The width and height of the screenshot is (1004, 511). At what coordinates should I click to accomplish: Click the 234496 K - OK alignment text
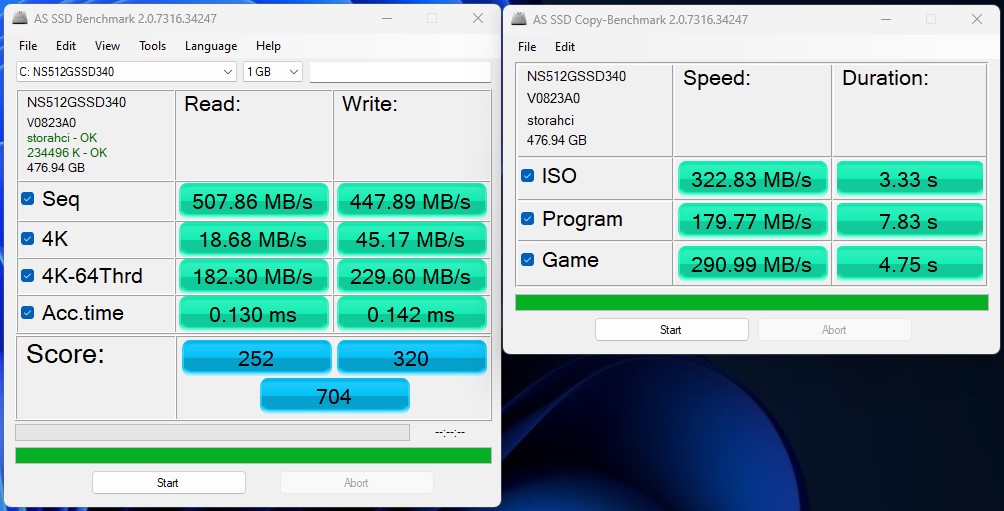67,152
